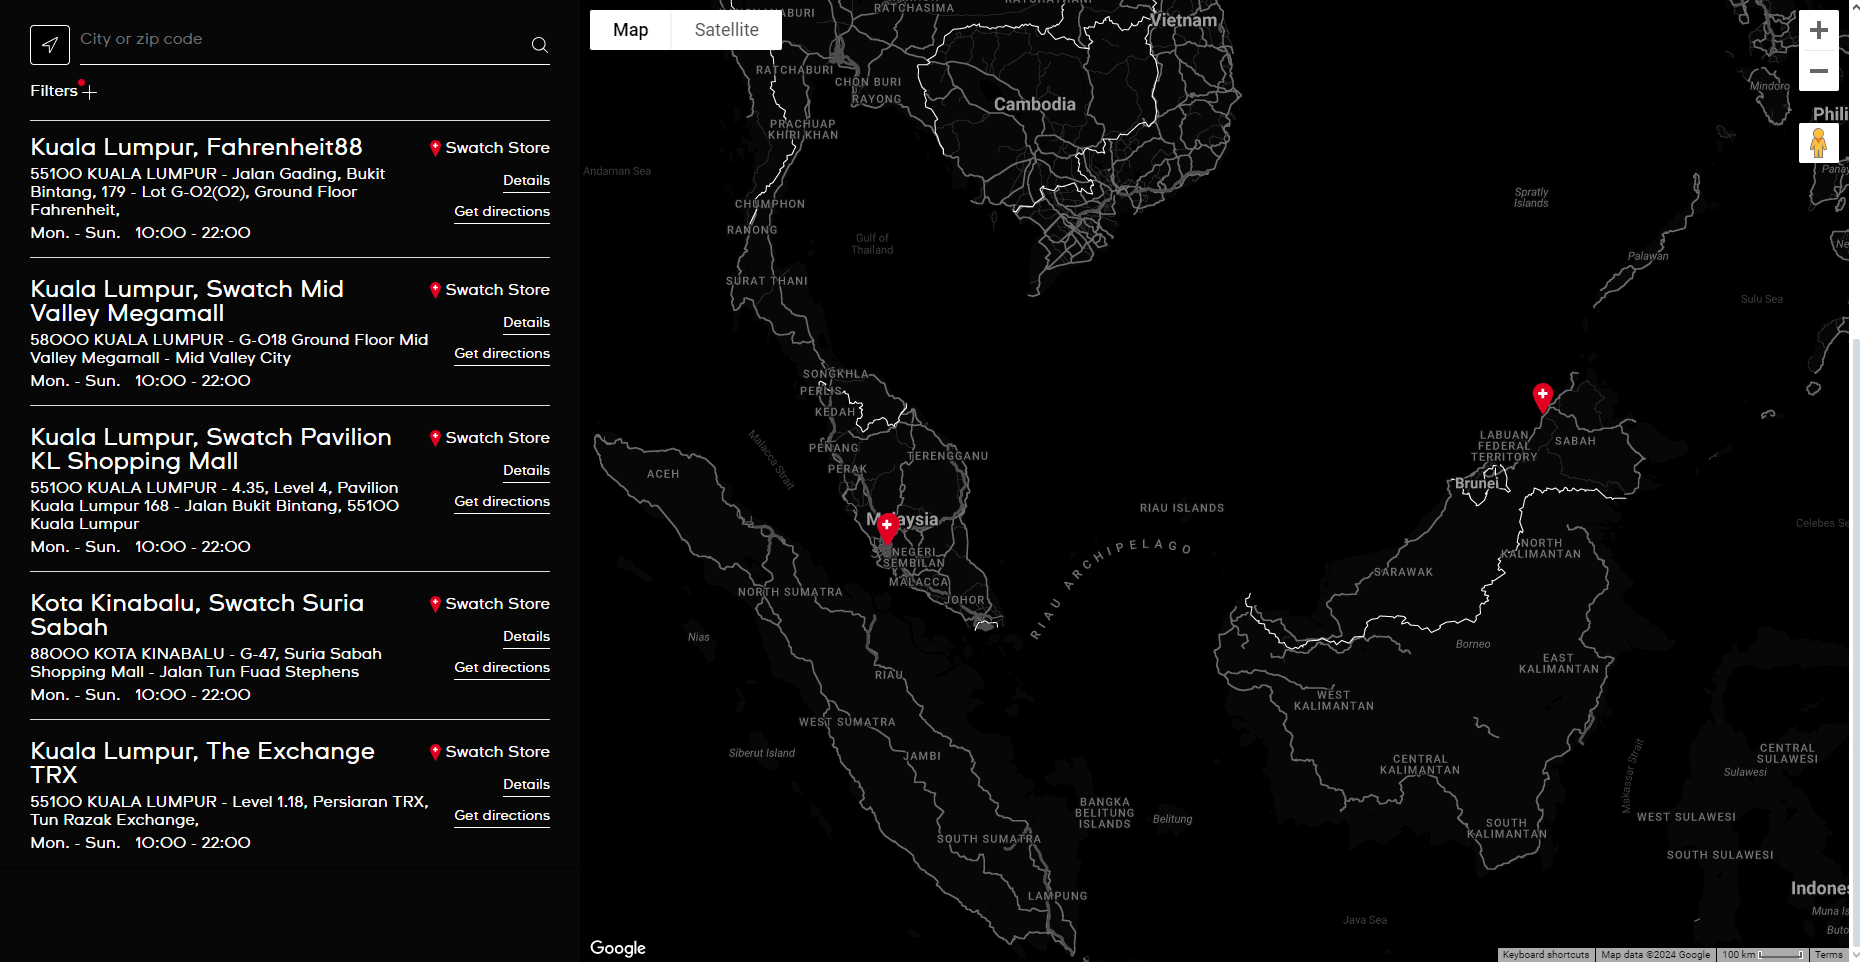Open Details for Swatch Mid Valley Megamall

(526, 323)
